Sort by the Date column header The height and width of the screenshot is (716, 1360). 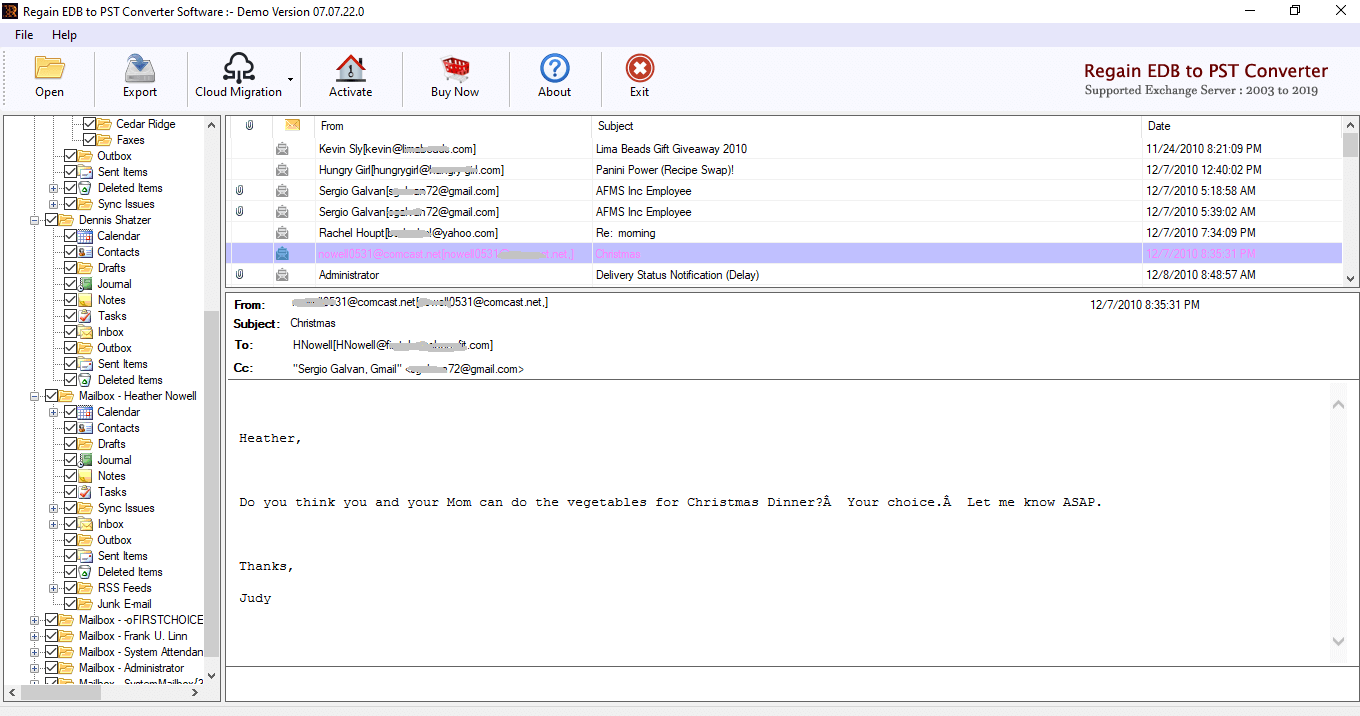click(x=1242, y=126)
